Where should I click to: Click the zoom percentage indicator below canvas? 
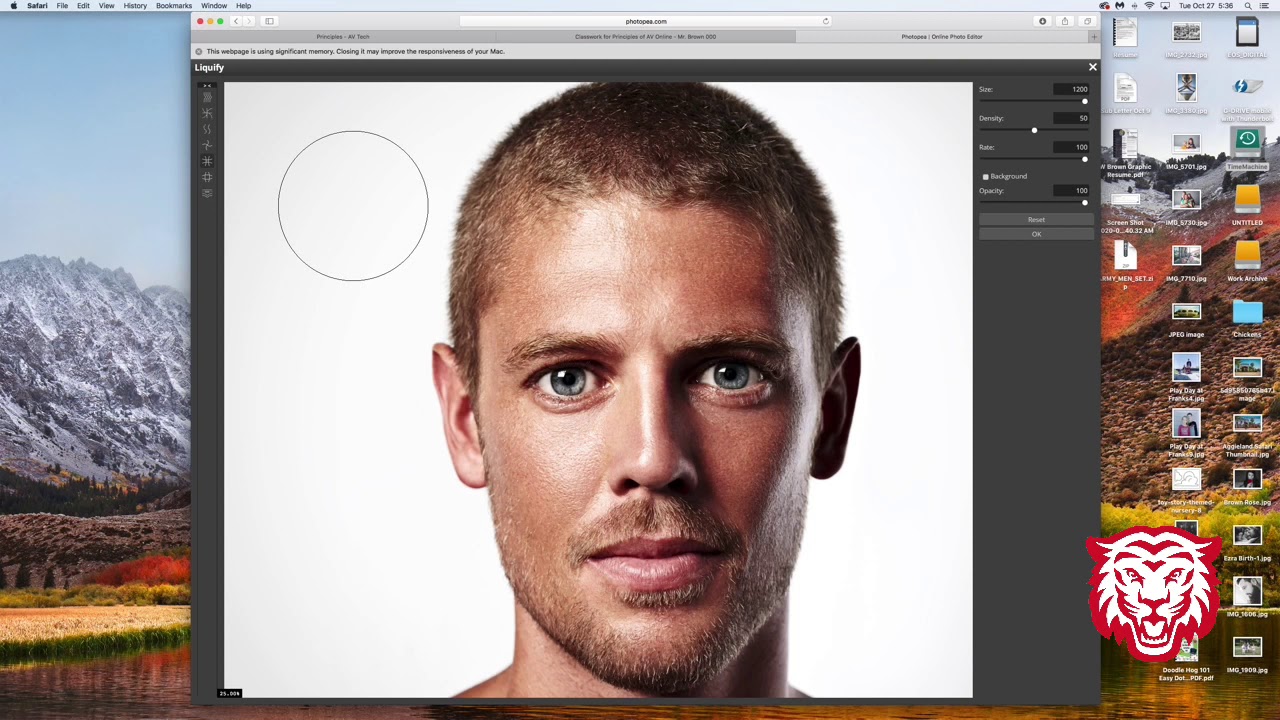pos(230,693)
